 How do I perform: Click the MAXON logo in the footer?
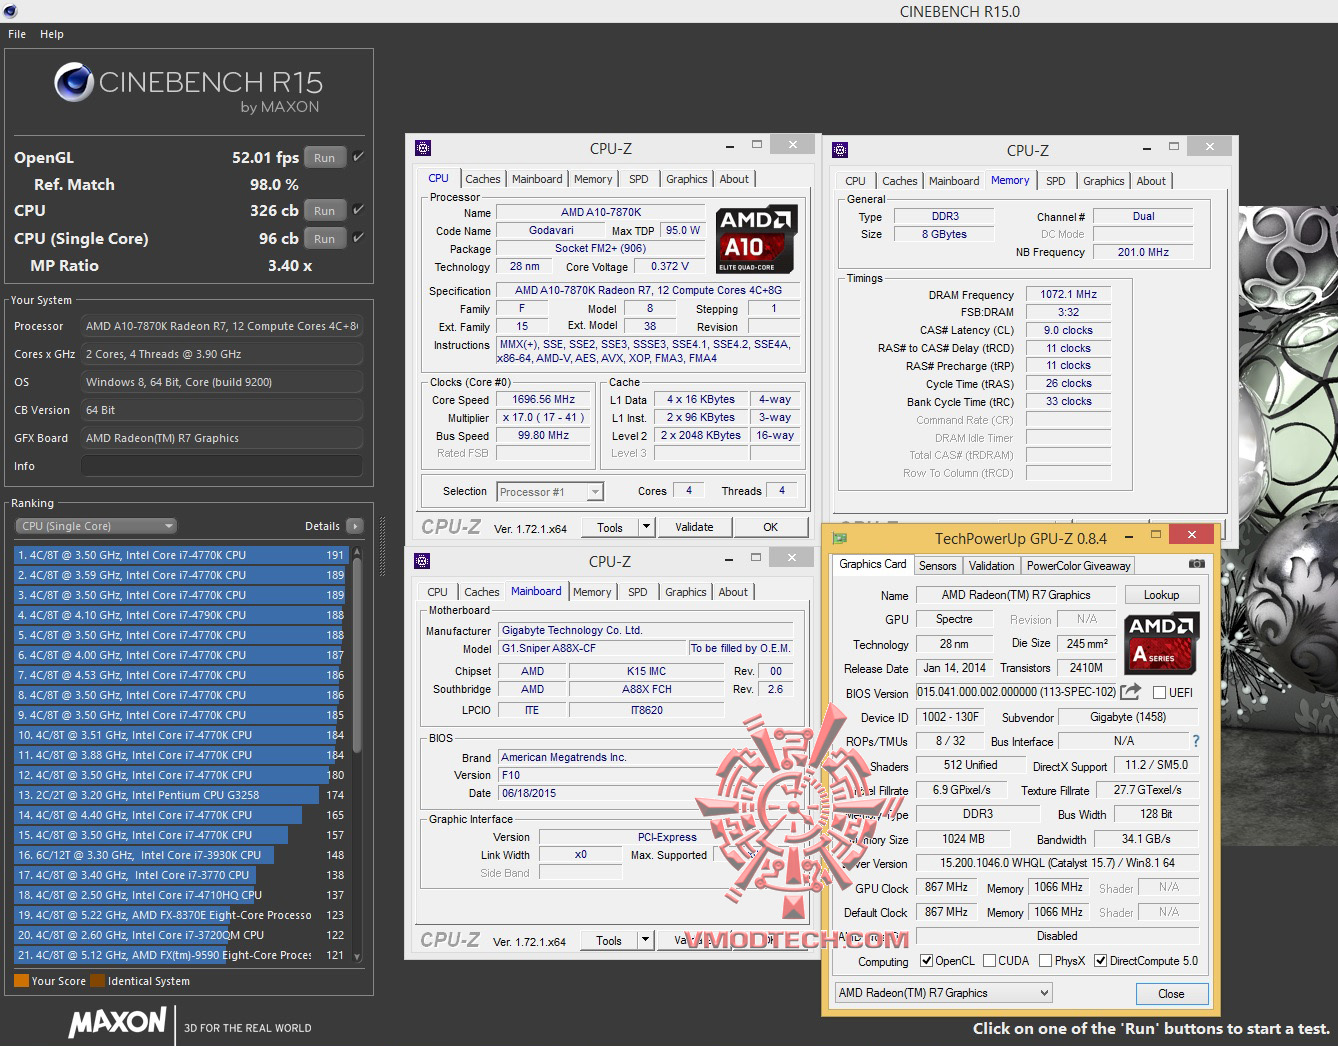click(x=118, y=1022)
